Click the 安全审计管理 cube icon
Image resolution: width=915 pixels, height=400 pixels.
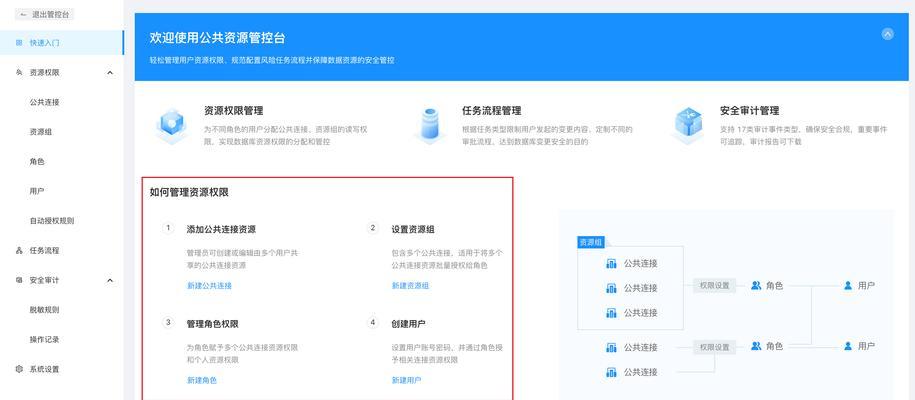point(688,126)
